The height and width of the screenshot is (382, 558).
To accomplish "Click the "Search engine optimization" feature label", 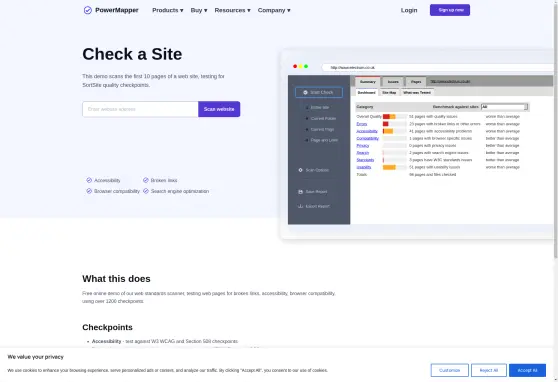I will pyautogui.click(x=180, y=191).
